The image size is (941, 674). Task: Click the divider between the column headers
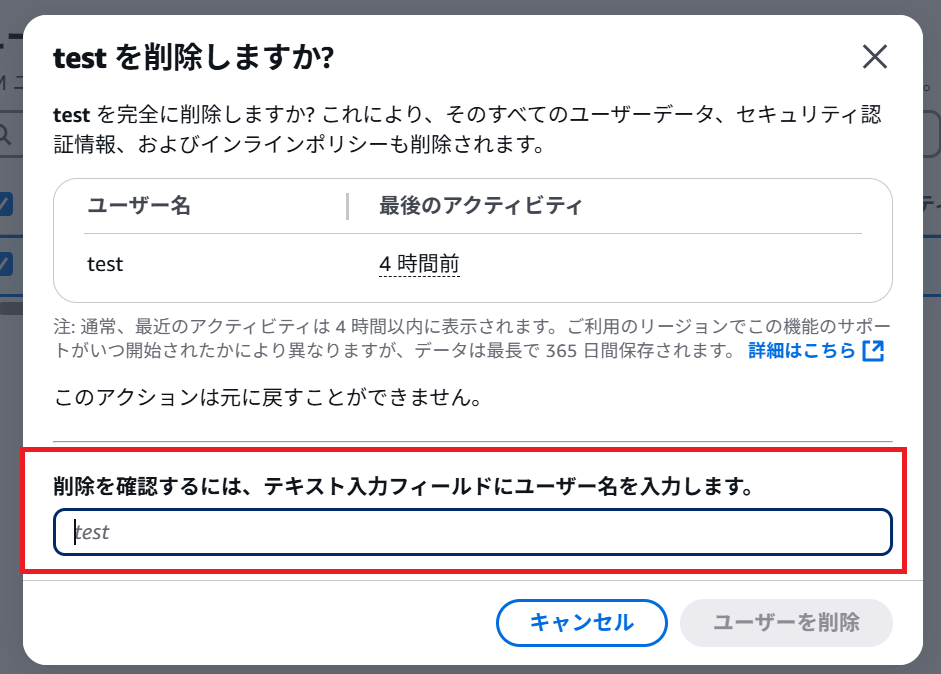tap(347, 207)
